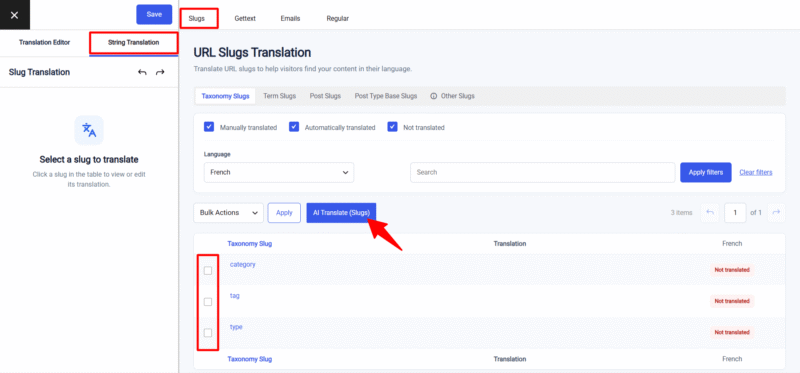The width and height of the screenshot is (800, 373).
Task: Select the Other Slugs sub-tab
Action: tap(453, 96)
